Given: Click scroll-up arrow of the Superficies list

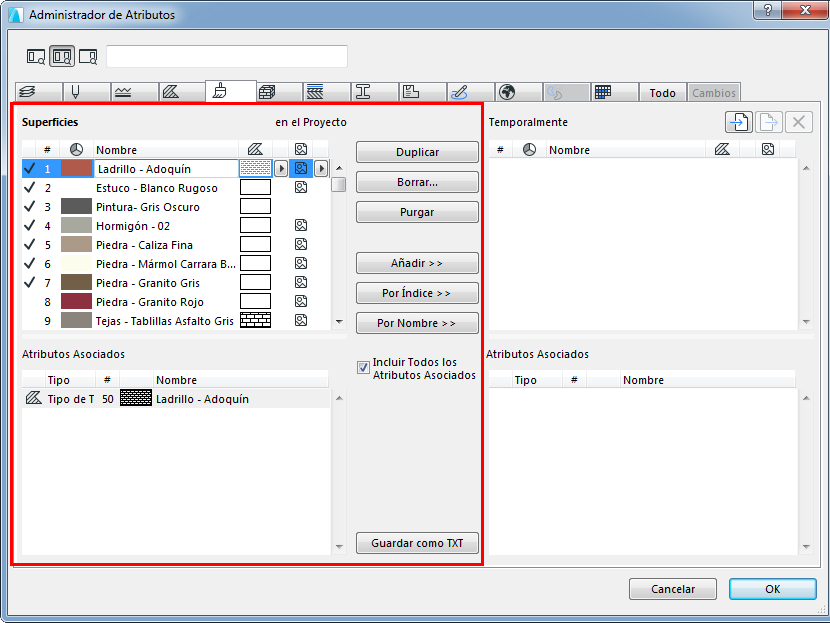Looking at the screenshot, I should (339, 168).
